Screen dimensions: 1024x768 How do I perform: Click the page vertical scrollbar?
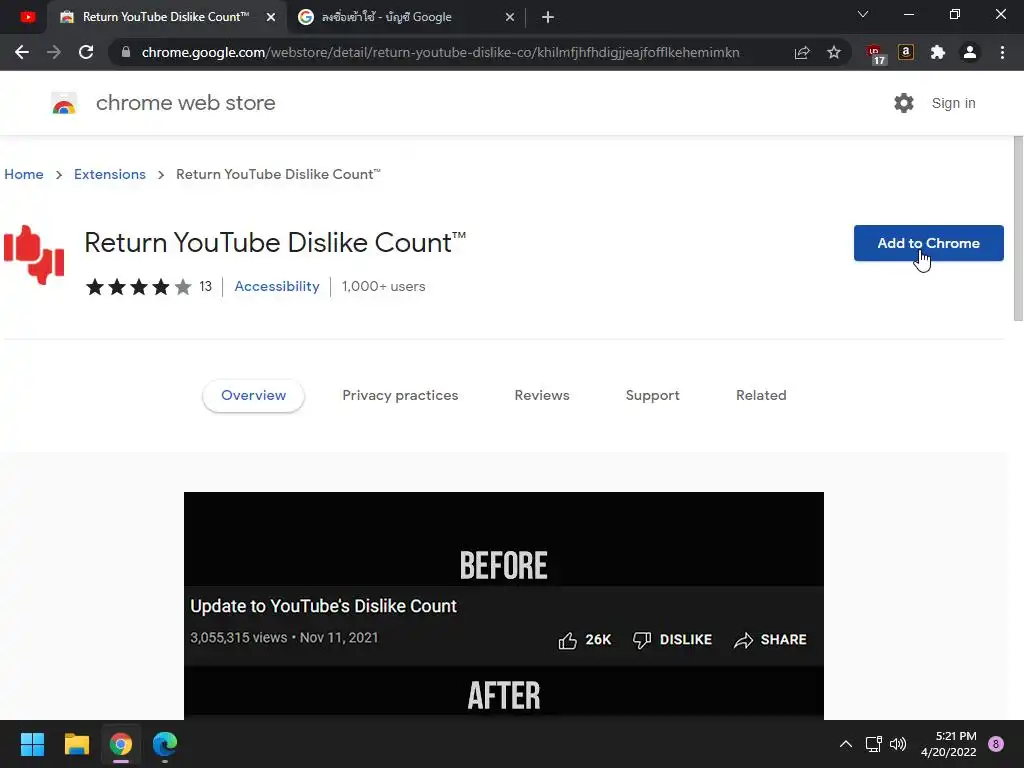[1018, 229]
